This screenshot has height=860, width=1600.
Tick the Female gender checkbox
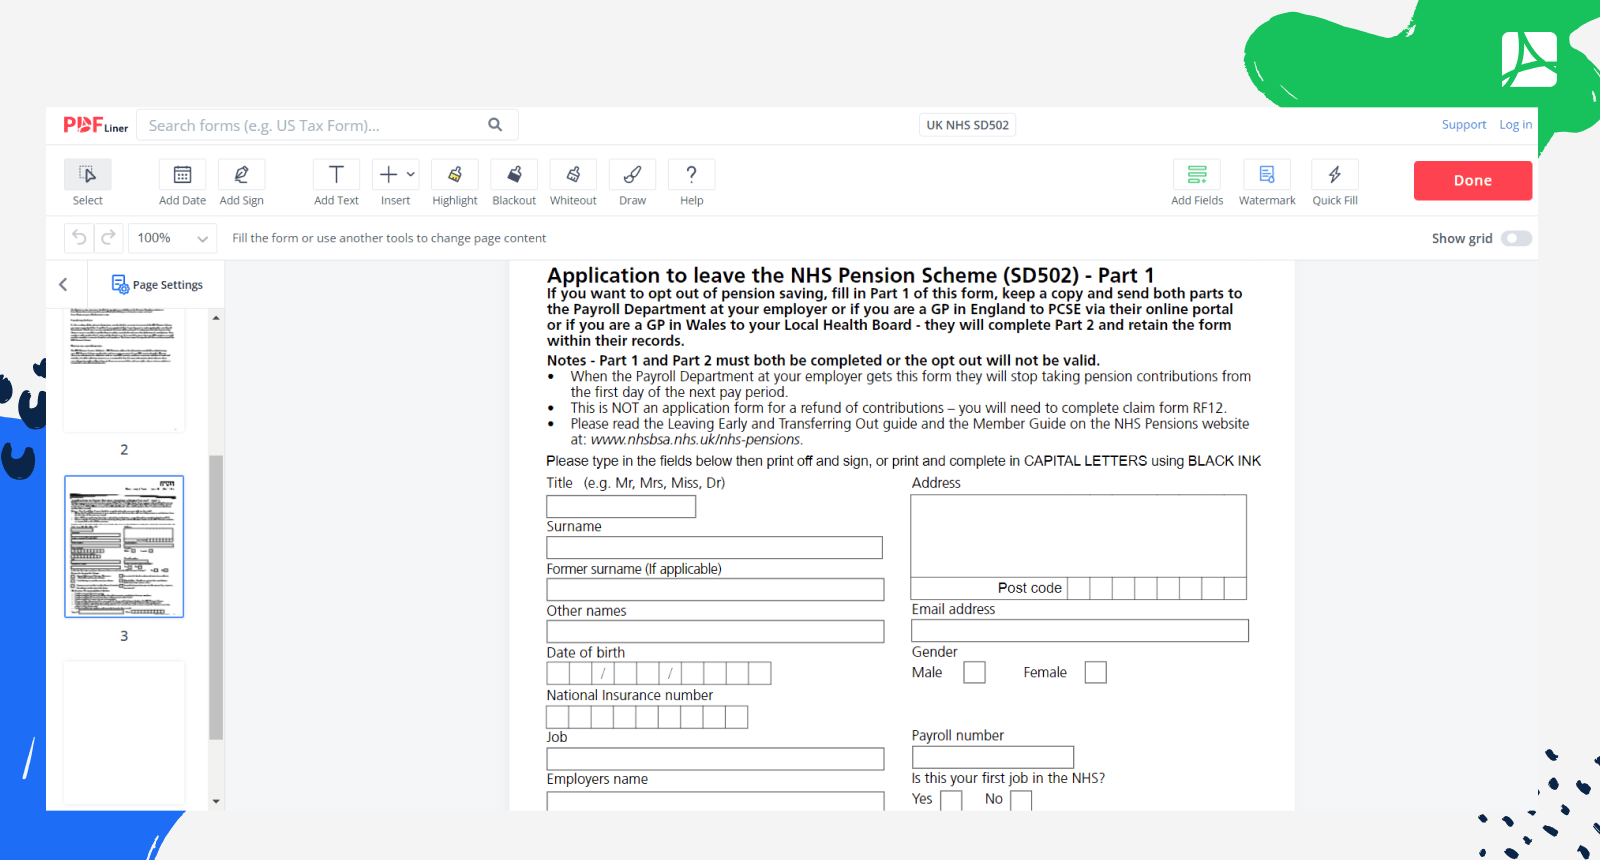(x=1095, y=673)
